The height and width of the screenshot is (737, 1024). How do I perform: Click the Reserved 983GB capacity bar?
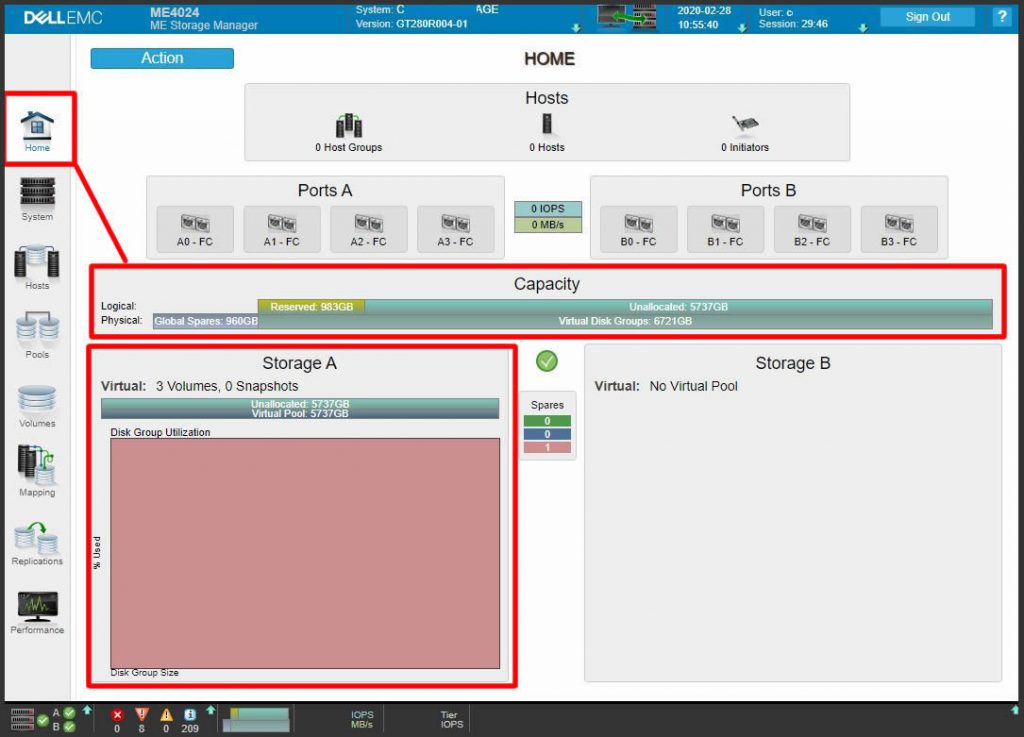pos(312,306)
